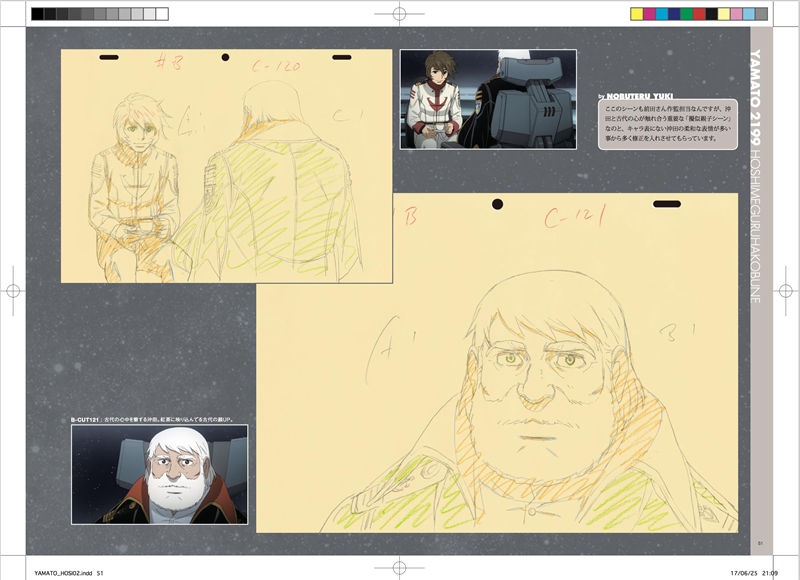
Task: Click the cyan swatch in the color bar
Action: pyautogui.click(x=662, y=14)
